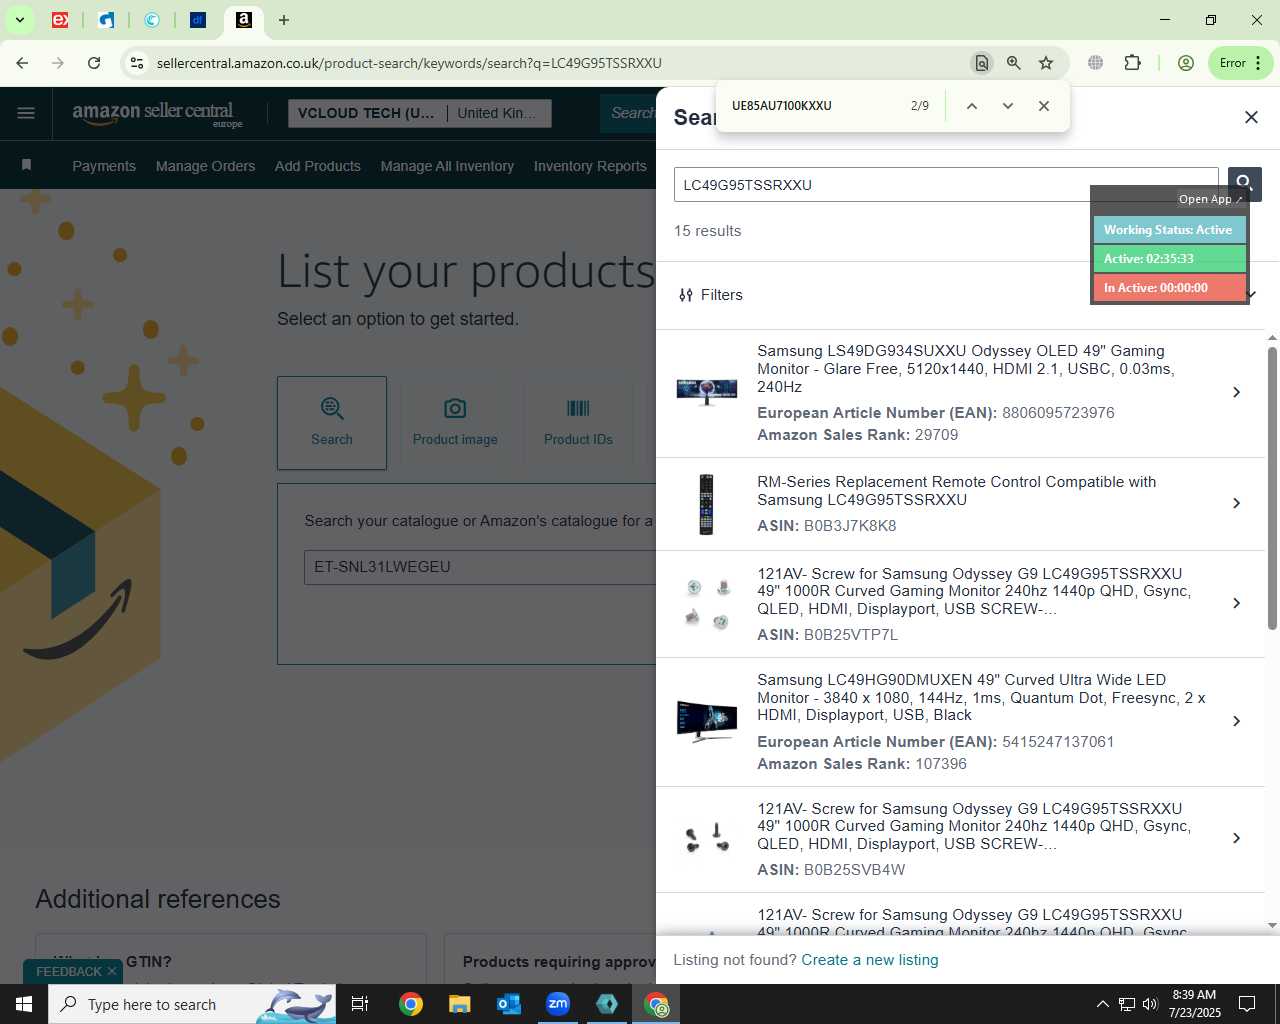Click thumbnail of Samsung Odyssey OLED monitor

point(706,391)
